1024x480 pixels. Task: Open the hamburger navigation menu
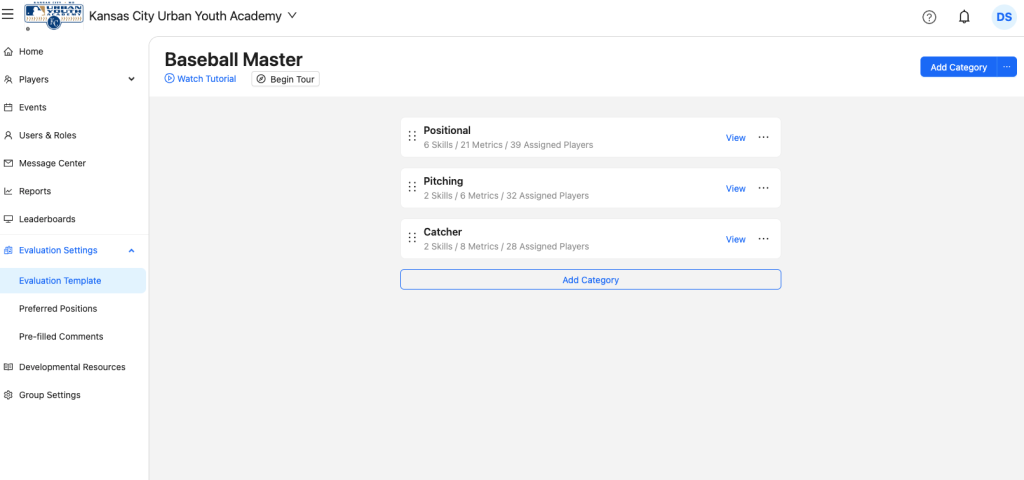(x=8, y=15)
